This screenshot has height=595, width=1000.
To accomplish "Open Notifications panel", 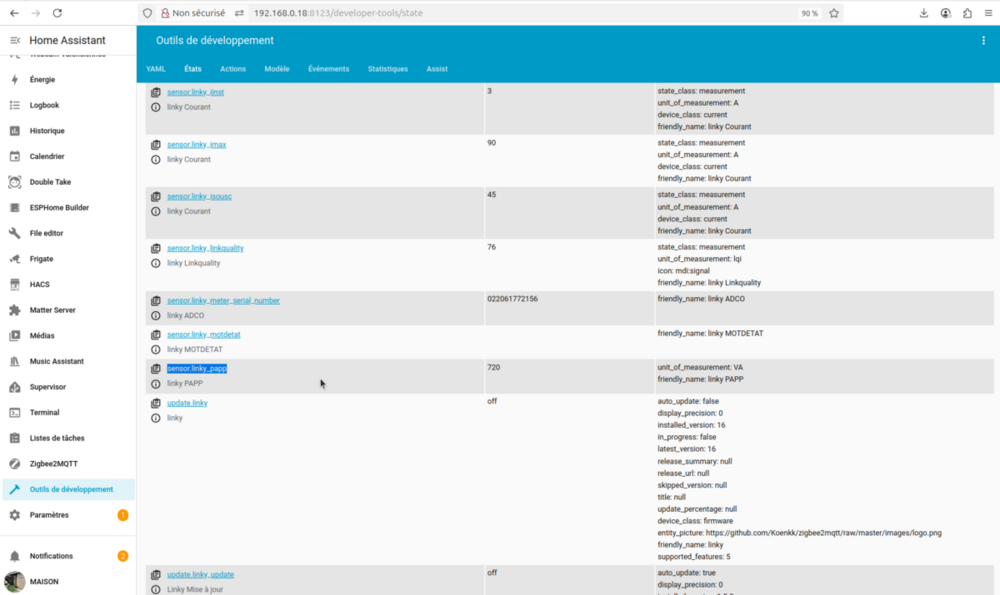I will tap(68, 556).
